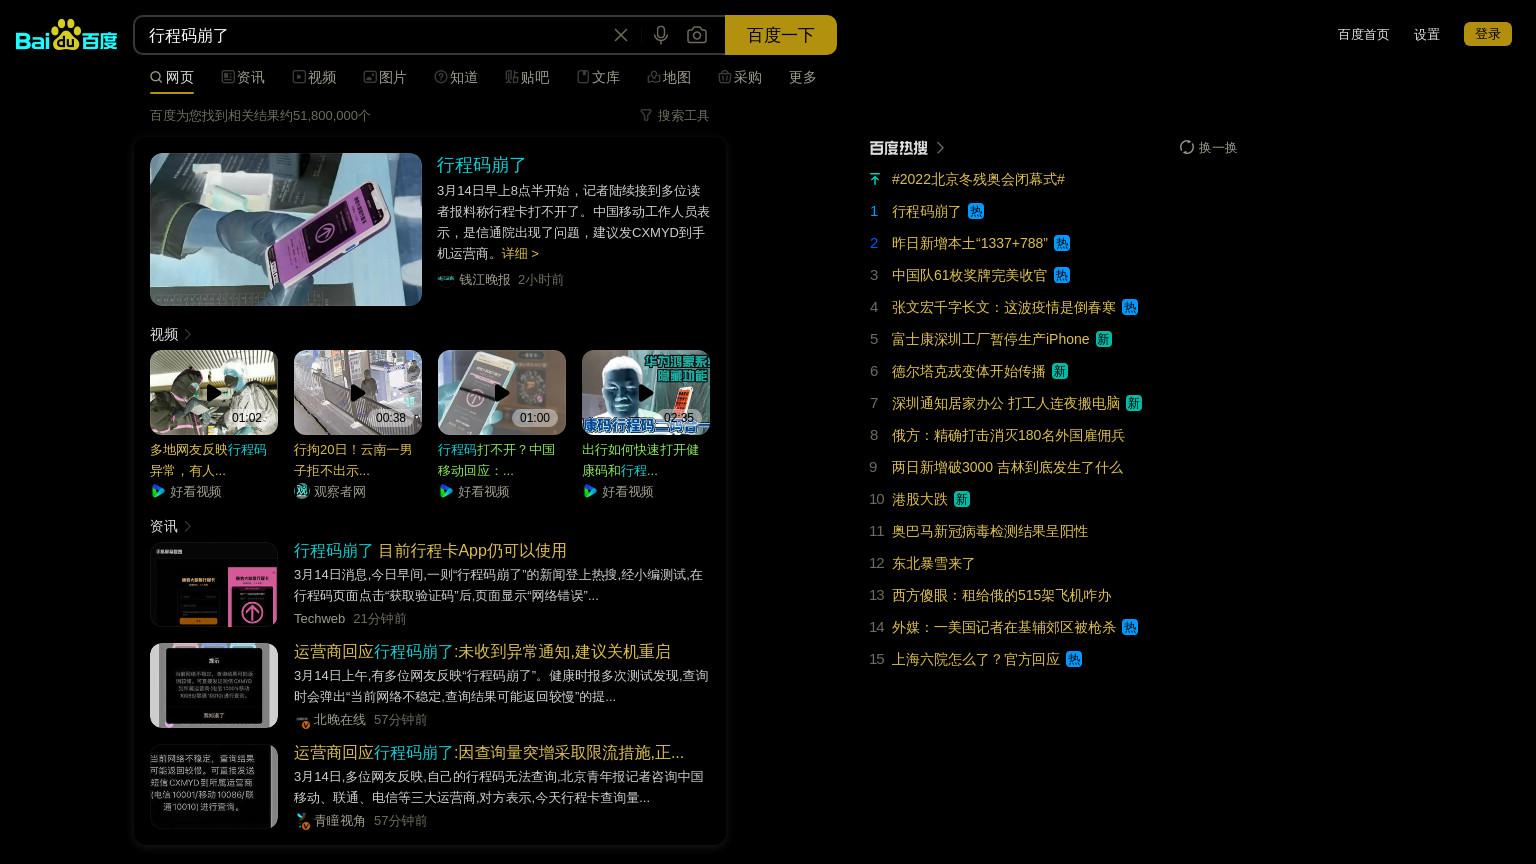Expand the 资讯 section chevron
The height and width of the screenshot is (864, 1536).
click(188, 526)
